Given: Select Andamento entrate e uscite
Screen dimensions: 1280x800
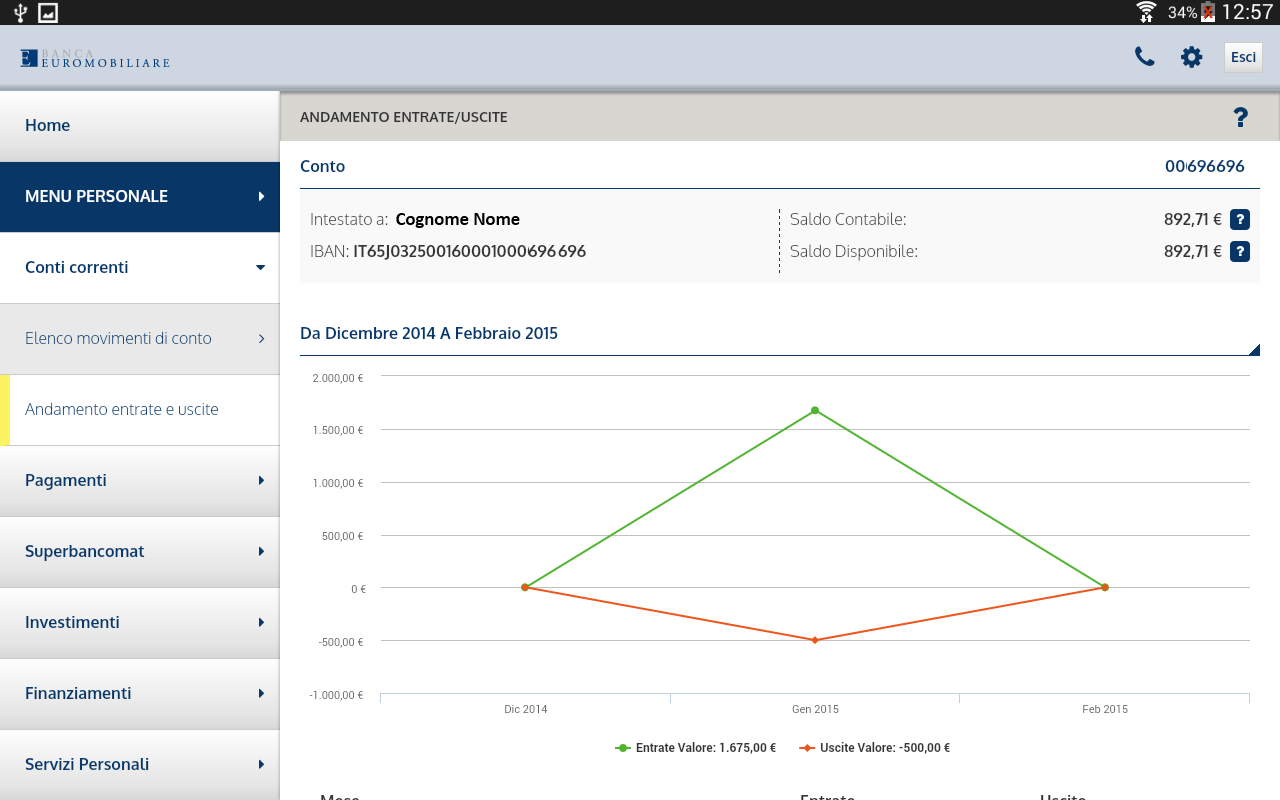Looking at the screenshot, I should [140, 410].
